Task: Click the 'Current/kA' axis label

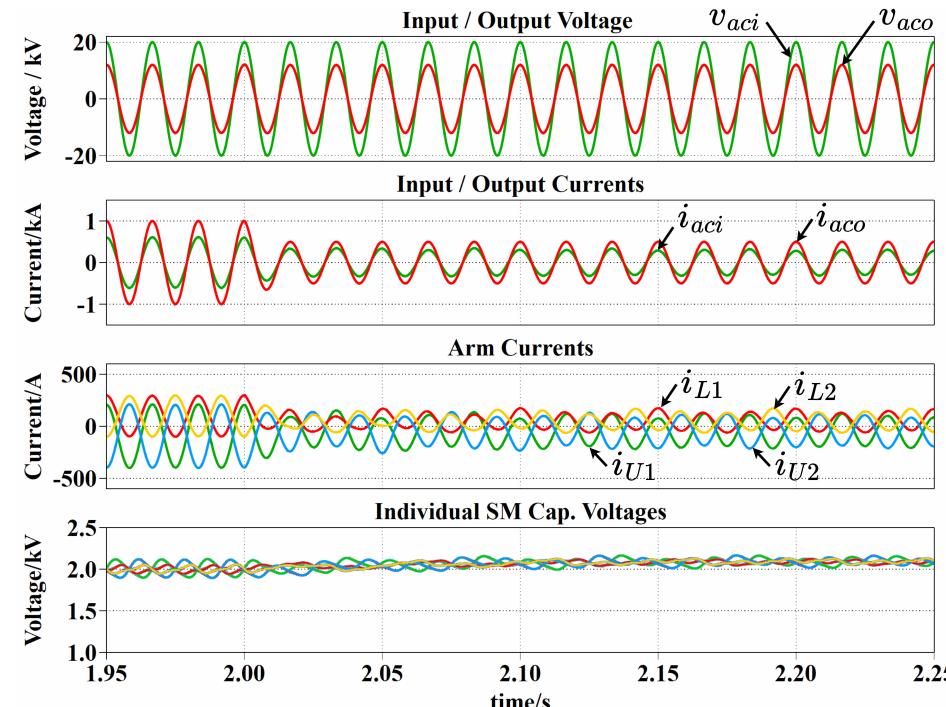Action: click(33, 262)
